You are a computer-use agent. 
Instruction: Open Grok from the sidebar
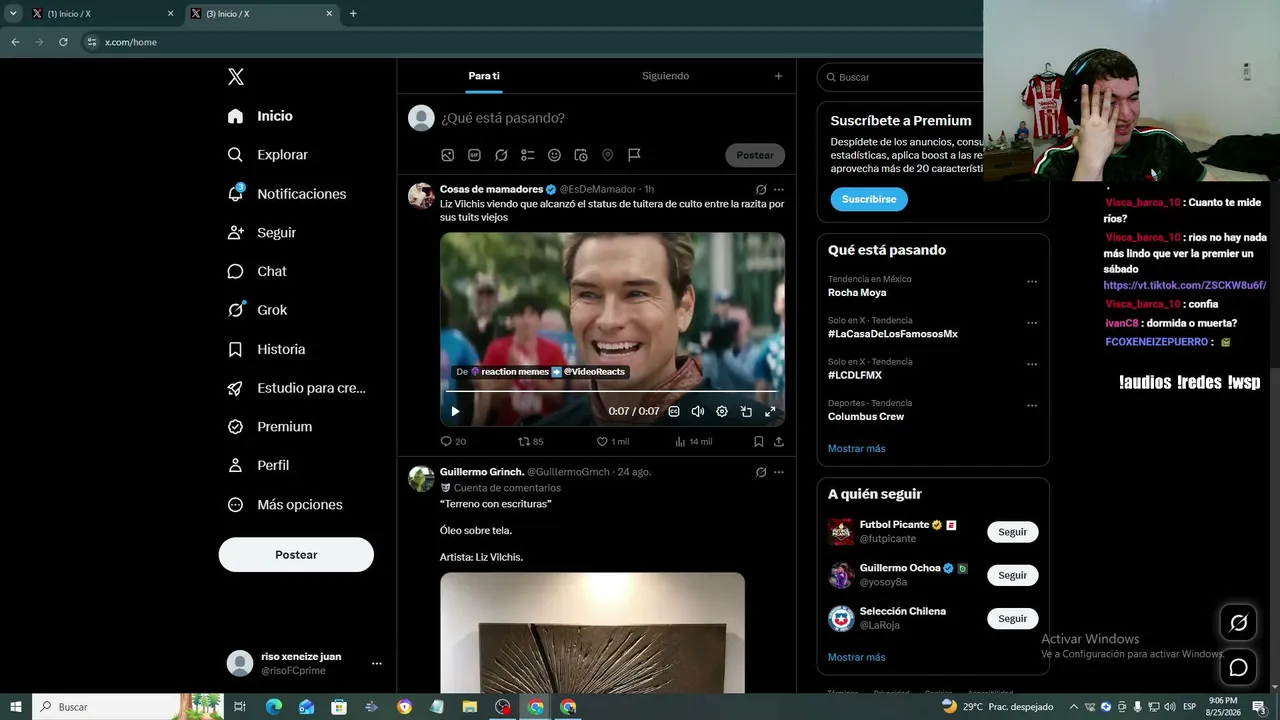tap(257, 310)
